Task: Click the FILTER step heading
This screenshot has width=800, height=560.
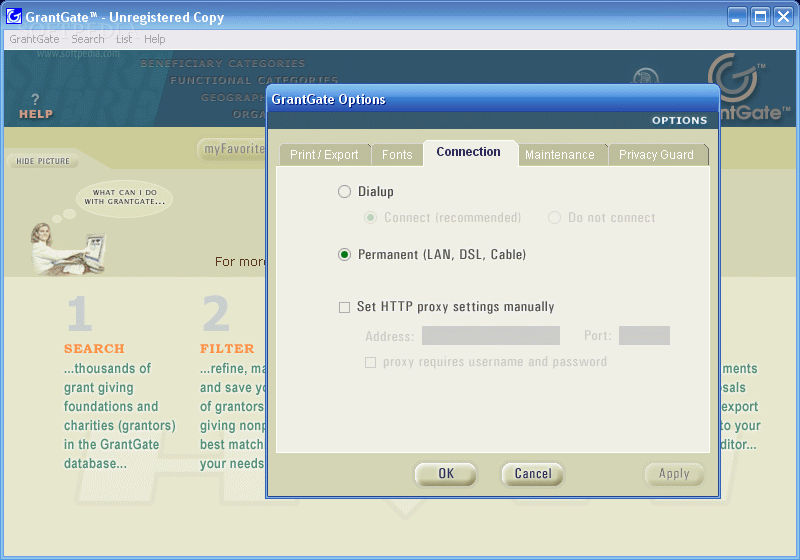Action: pyautogui.click(x=227, y=348)
